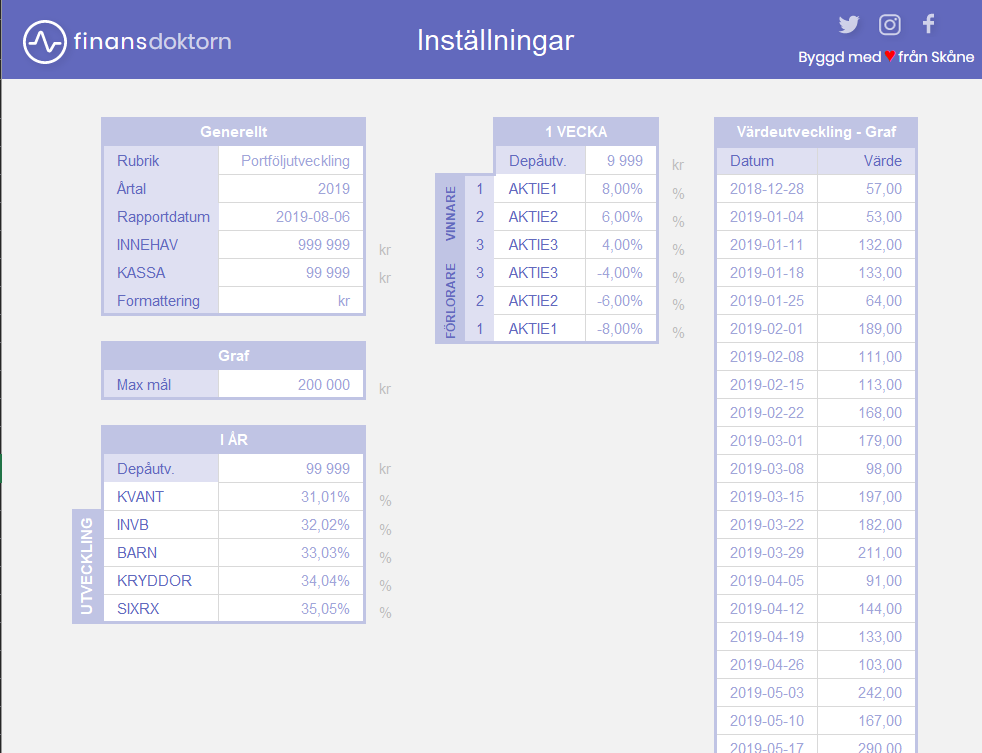This screenshot has height=753, width=982.
Task: Select the date cell 2019-04-26
Action: coord(767,665)
